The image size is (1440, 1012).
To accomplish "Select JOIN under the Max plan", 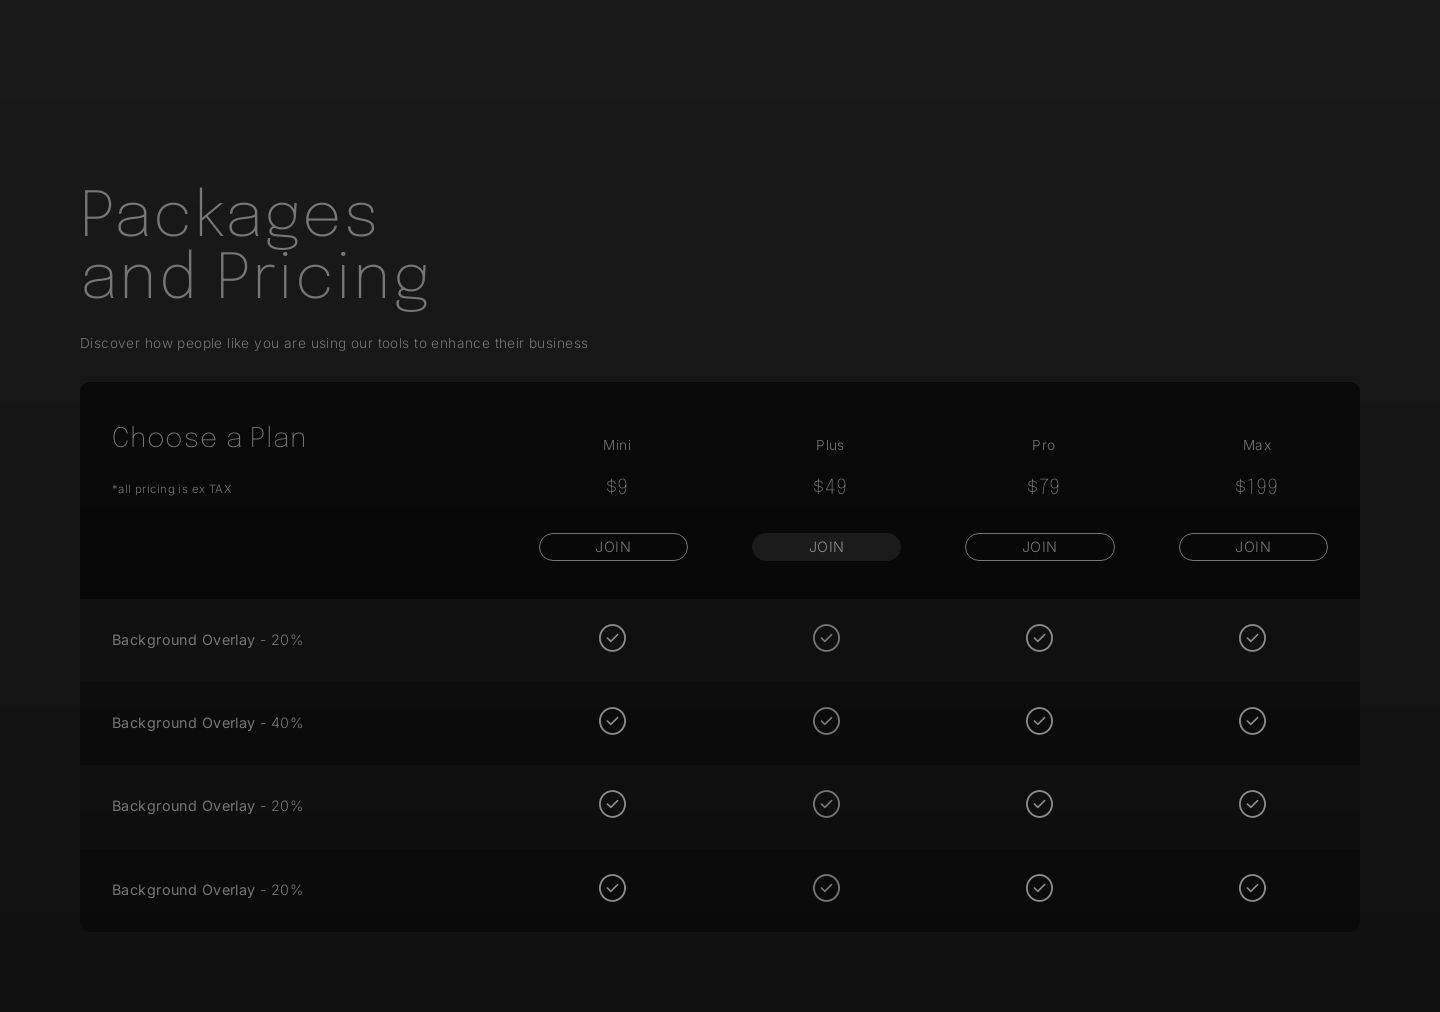I will (x=1252, y=547).
